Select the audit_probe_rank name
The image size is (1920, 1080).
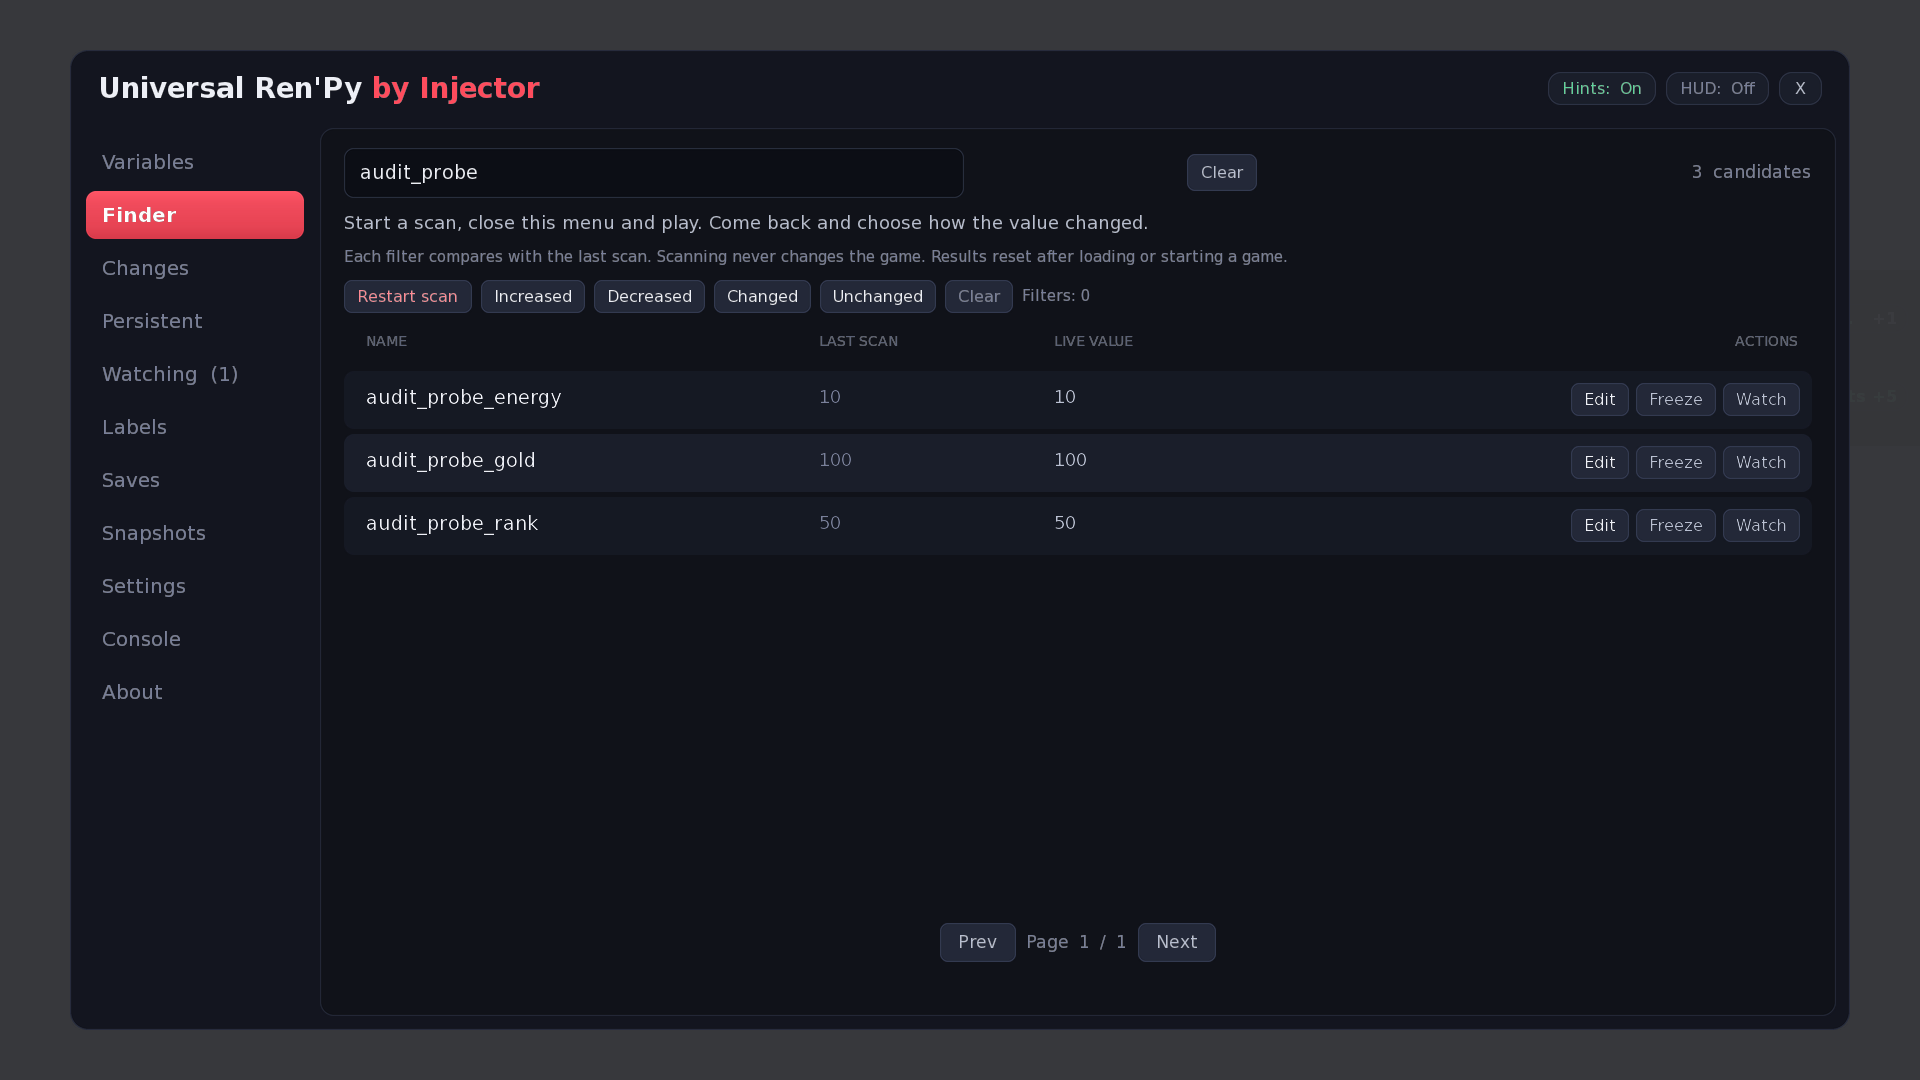pos(452,524)
